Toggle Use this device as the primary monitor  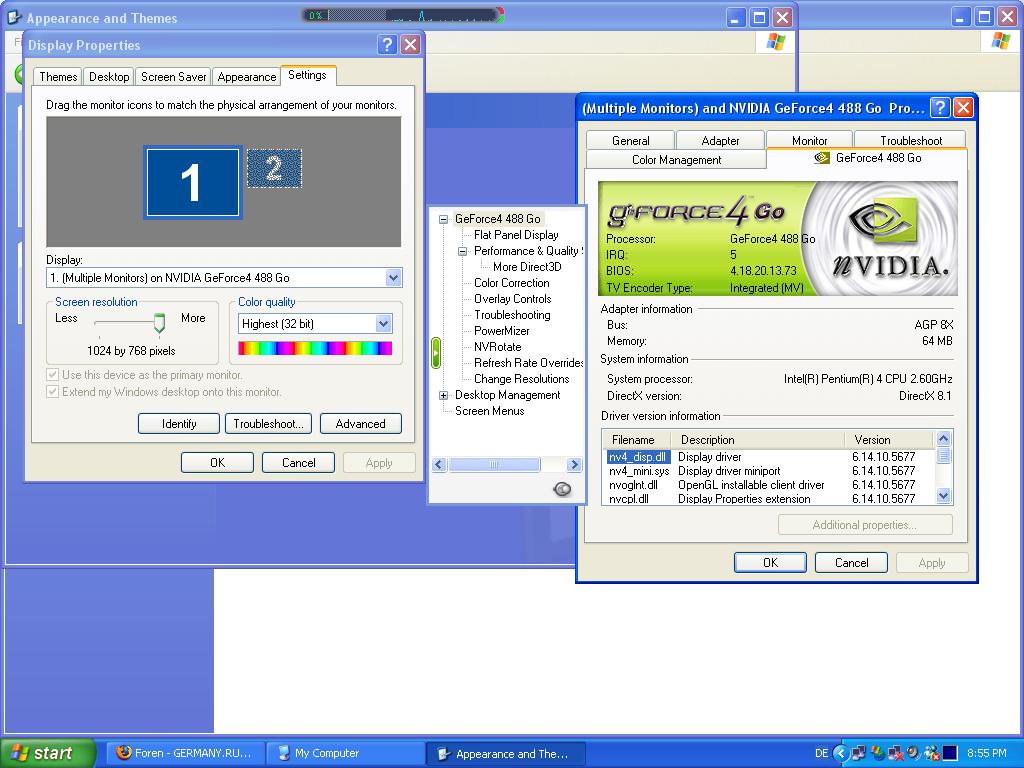(52, 375)
